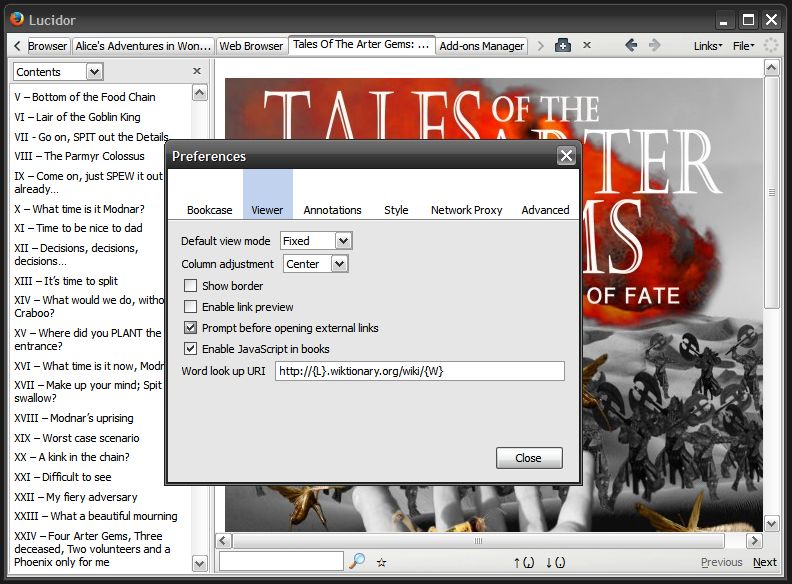Switch to Alice's Adventures in Wonderland tab
This screenshot has width=792, height=584.
[x=143, y=46]
